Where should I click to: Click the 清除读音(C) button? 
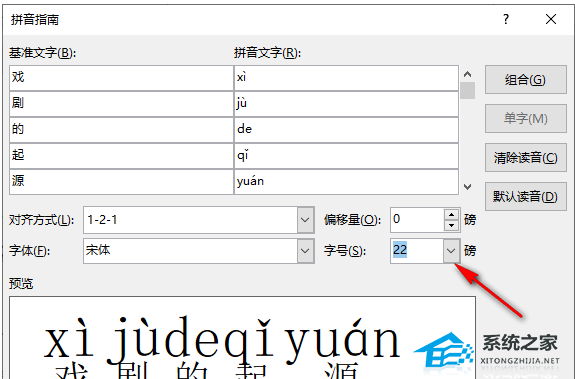click(x=525, y=158)
